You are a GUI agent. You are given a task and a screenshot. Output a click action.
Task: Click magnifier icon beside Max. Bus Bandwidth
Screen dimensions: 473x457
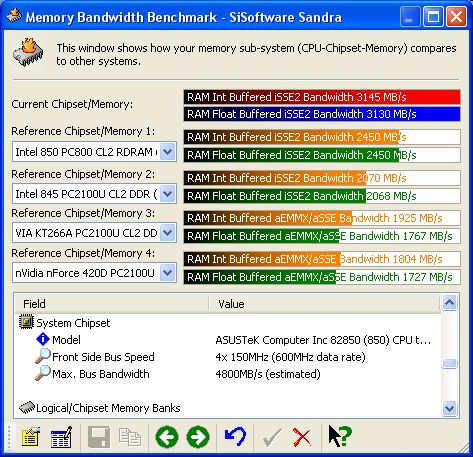tap(43, 373)
